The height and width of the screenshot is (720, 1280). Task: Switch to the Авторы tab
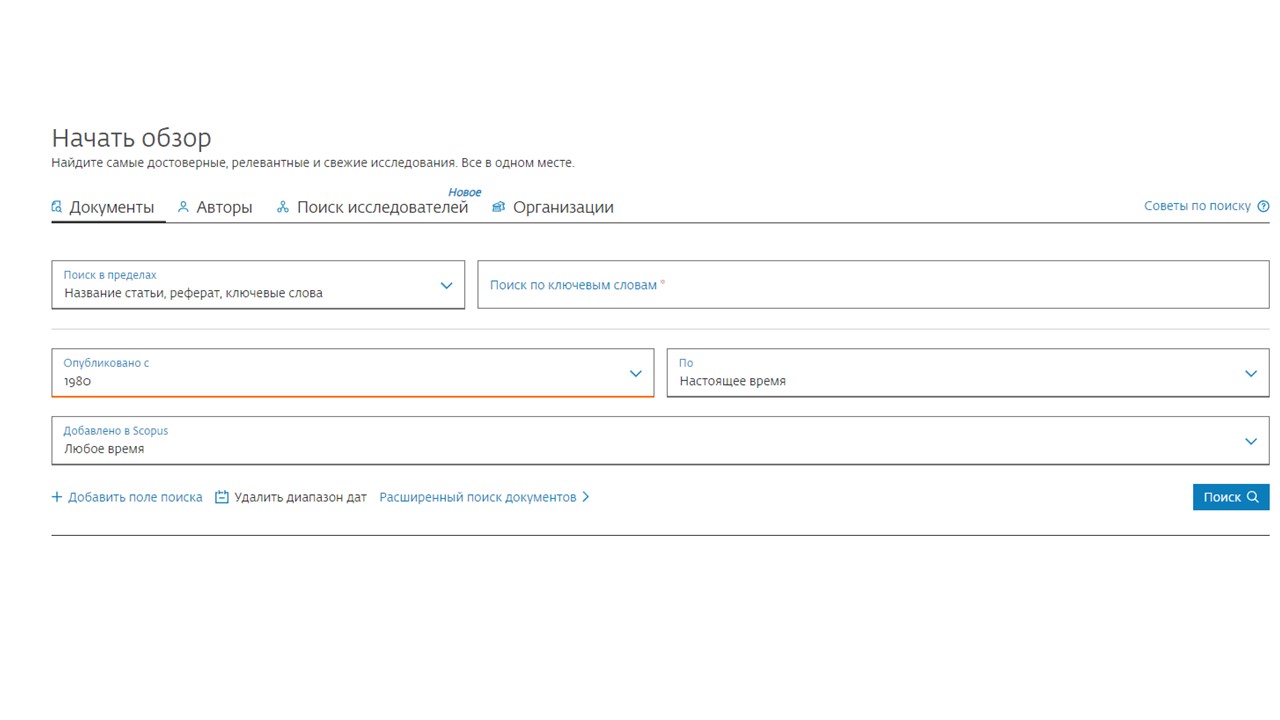pos(224,207)
